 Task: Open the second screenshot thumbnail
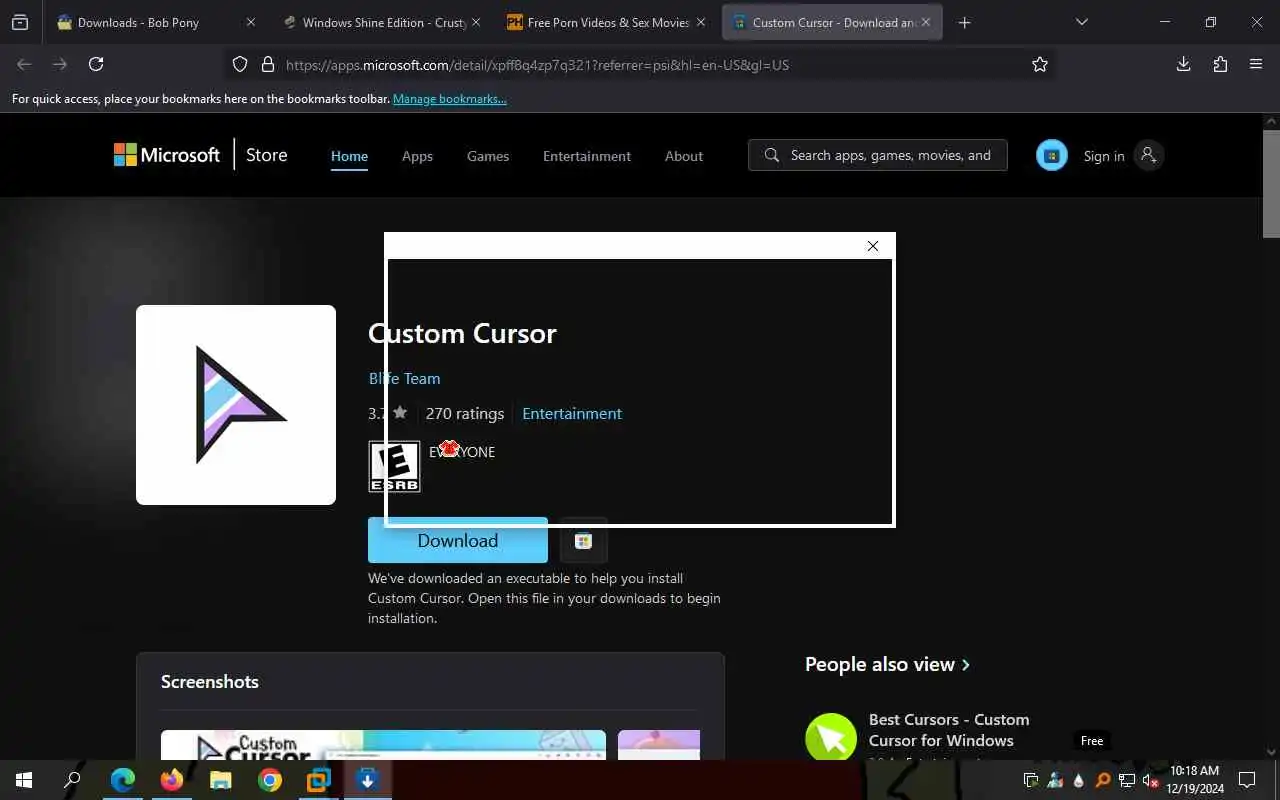(659, 745)
